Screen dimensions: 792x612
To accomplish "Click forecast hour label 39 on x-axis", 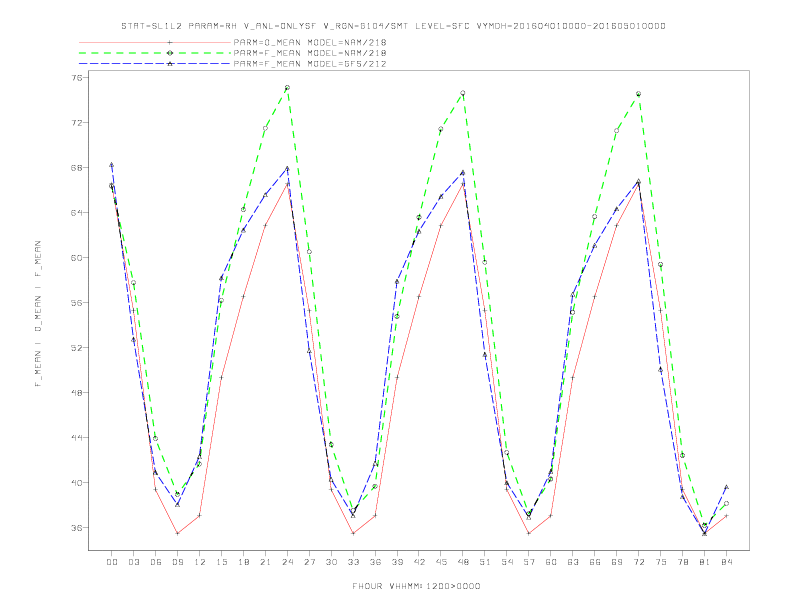I will 397,562.
